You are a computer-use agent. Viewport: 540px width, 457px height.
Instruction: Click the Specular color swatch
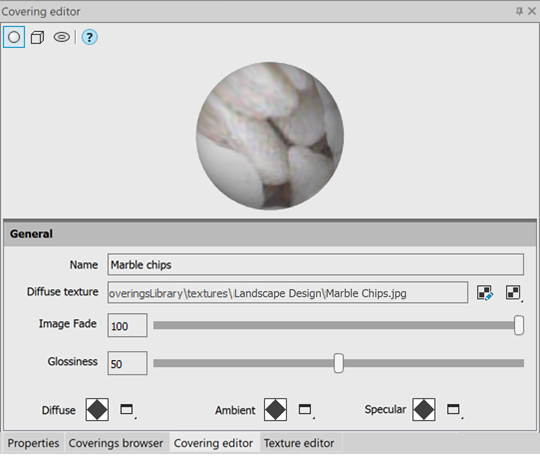(x=424, y=409)
